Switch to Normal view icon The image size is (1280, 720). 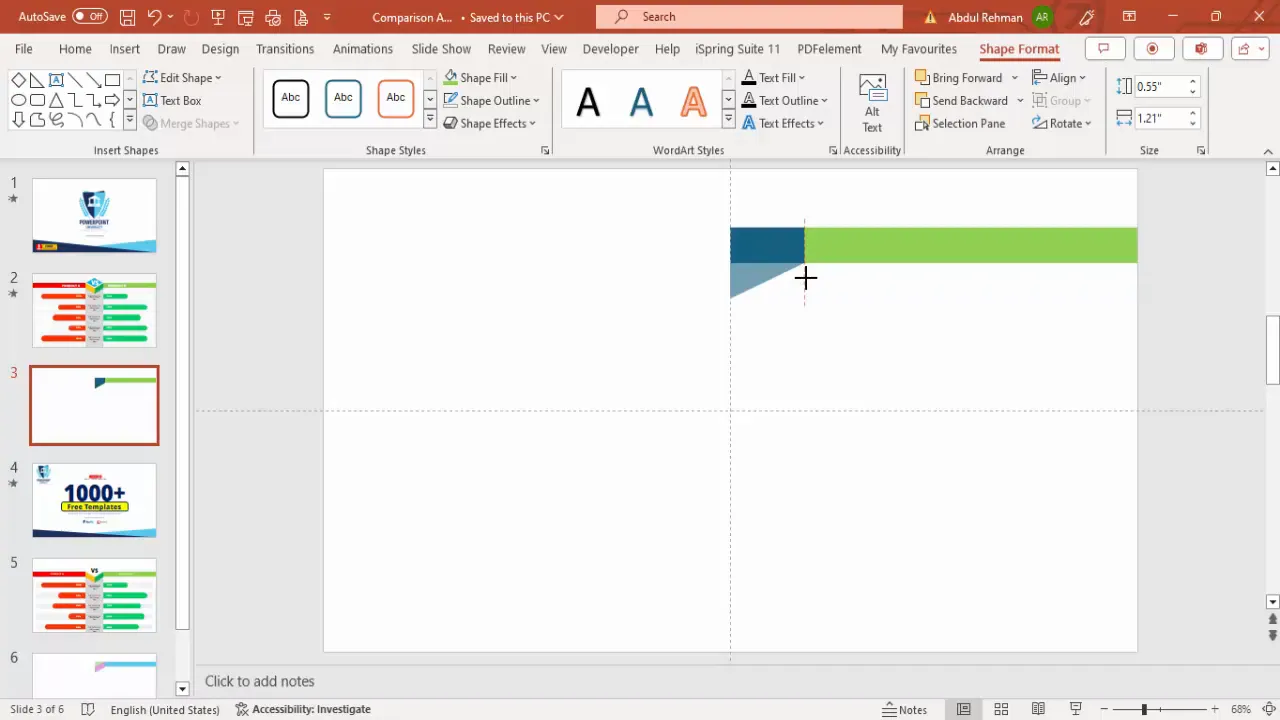(x=964, y=709)
